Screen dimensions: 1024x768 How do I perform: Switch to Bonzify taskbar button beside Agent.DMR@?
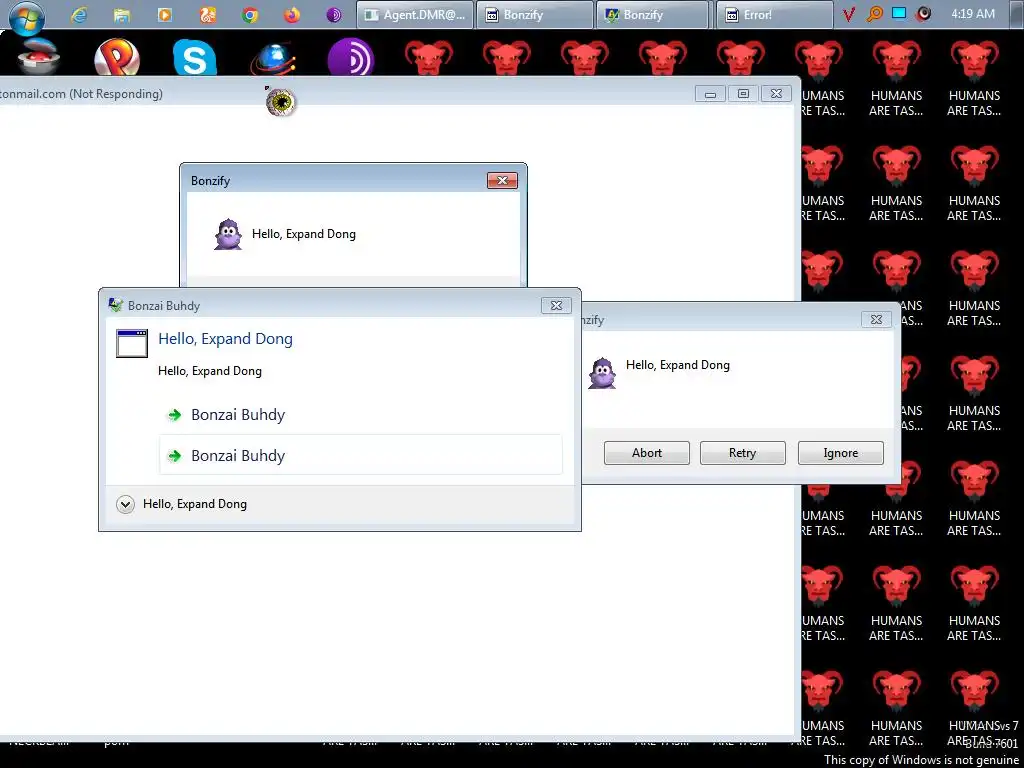535,15
